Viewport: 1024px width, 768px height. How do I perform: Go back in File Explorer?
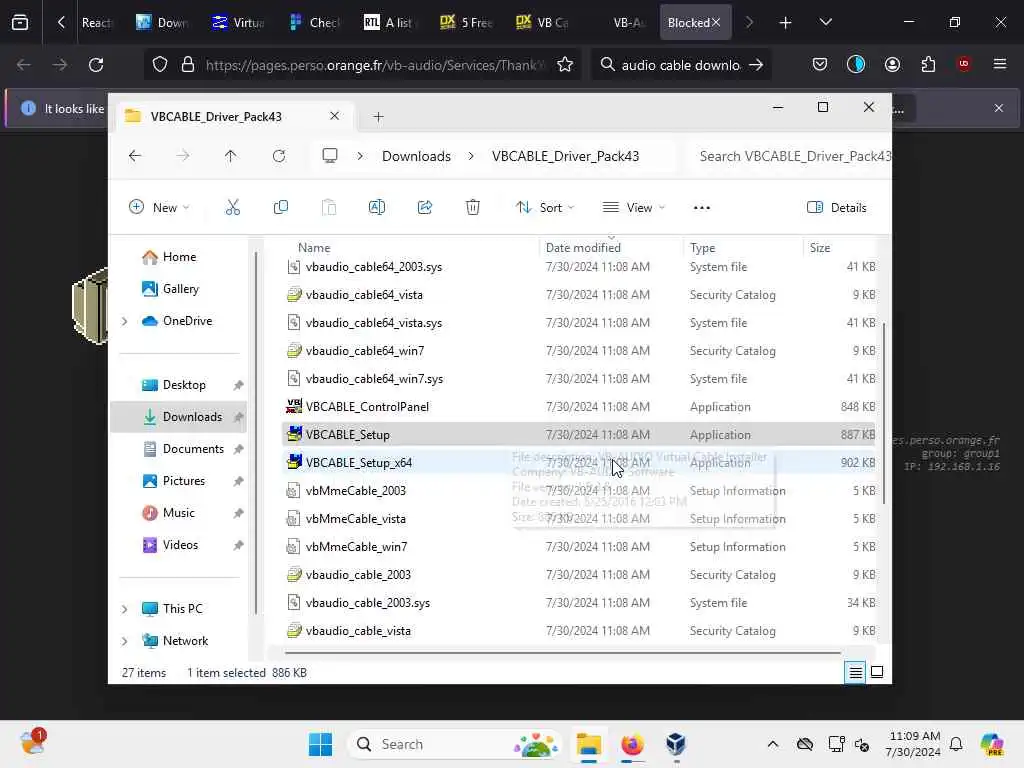tap(135, 156)
